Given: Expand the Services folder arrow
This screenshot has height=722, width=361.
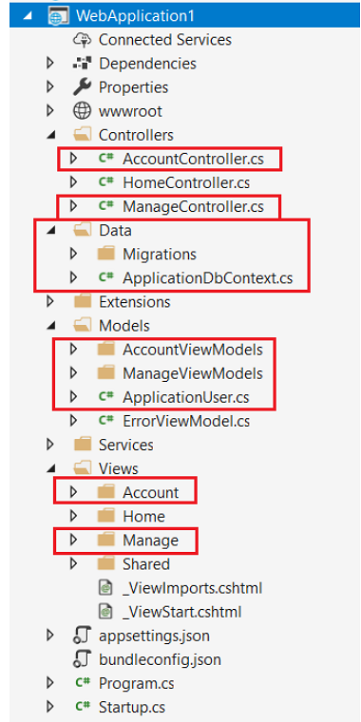Looking at the screenshot, I should point(50,445).
